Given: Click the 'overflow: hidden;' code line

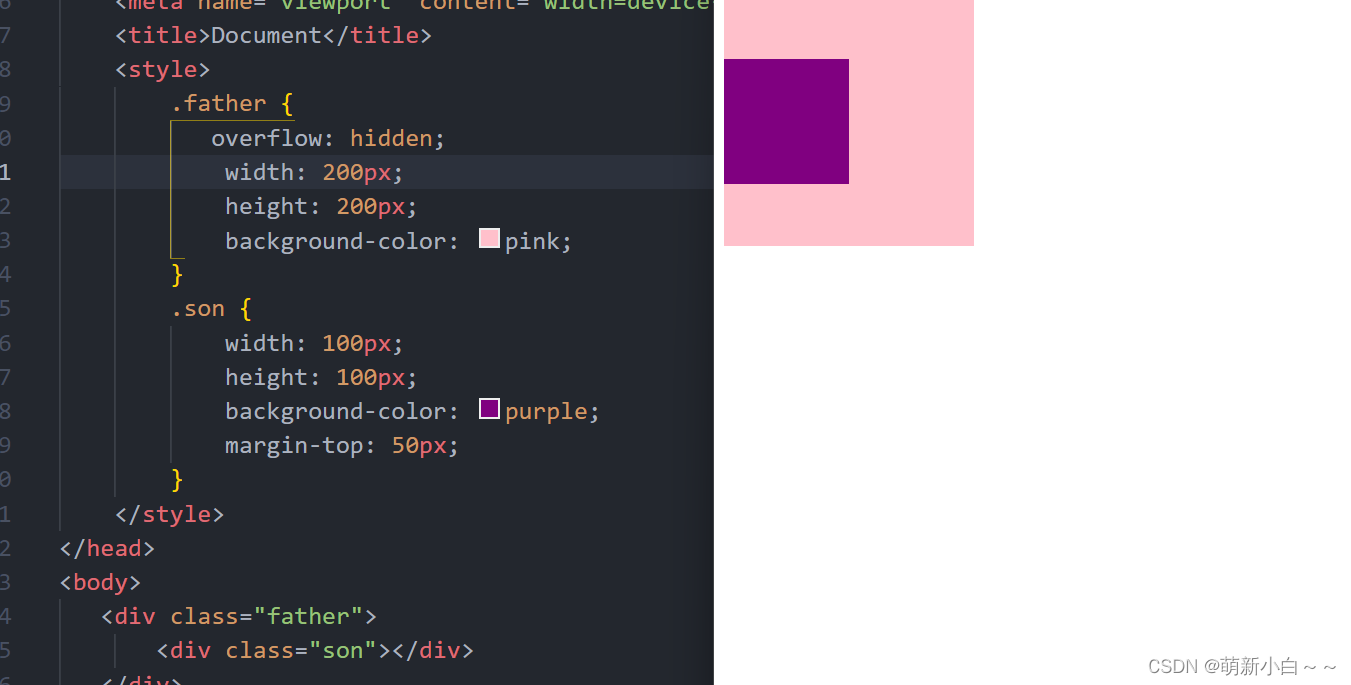Looking at the screenshot, I should 328,138.
